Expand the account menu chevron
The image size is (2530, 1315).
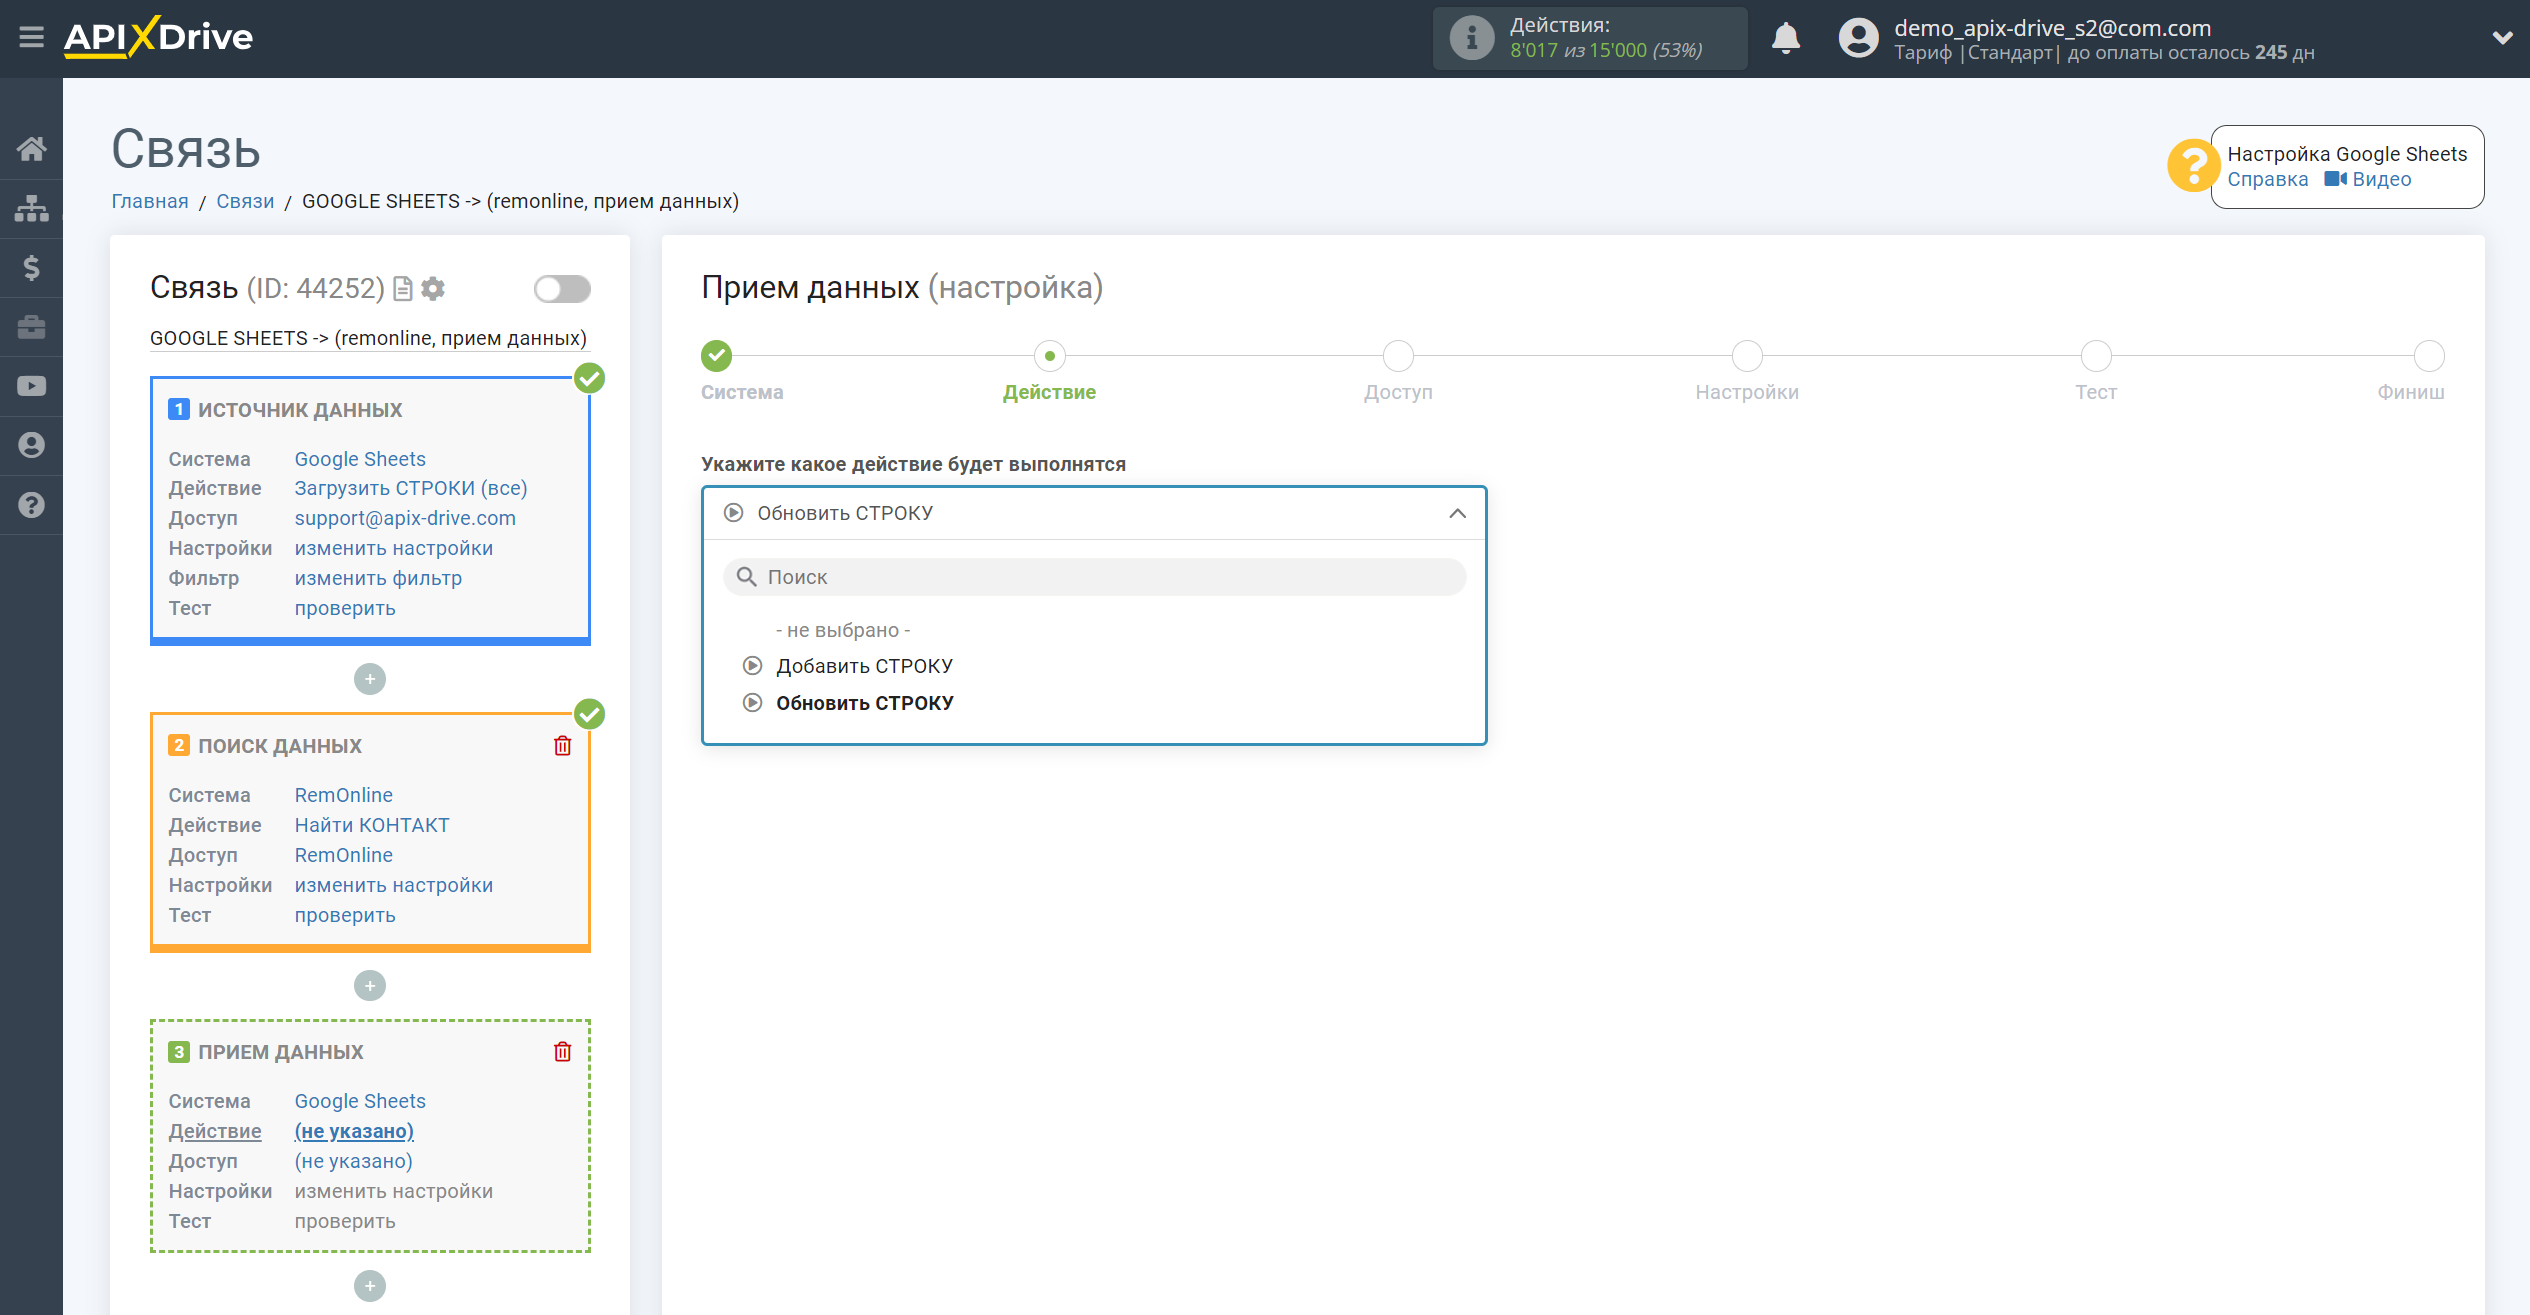click(x=2502, y=38)
